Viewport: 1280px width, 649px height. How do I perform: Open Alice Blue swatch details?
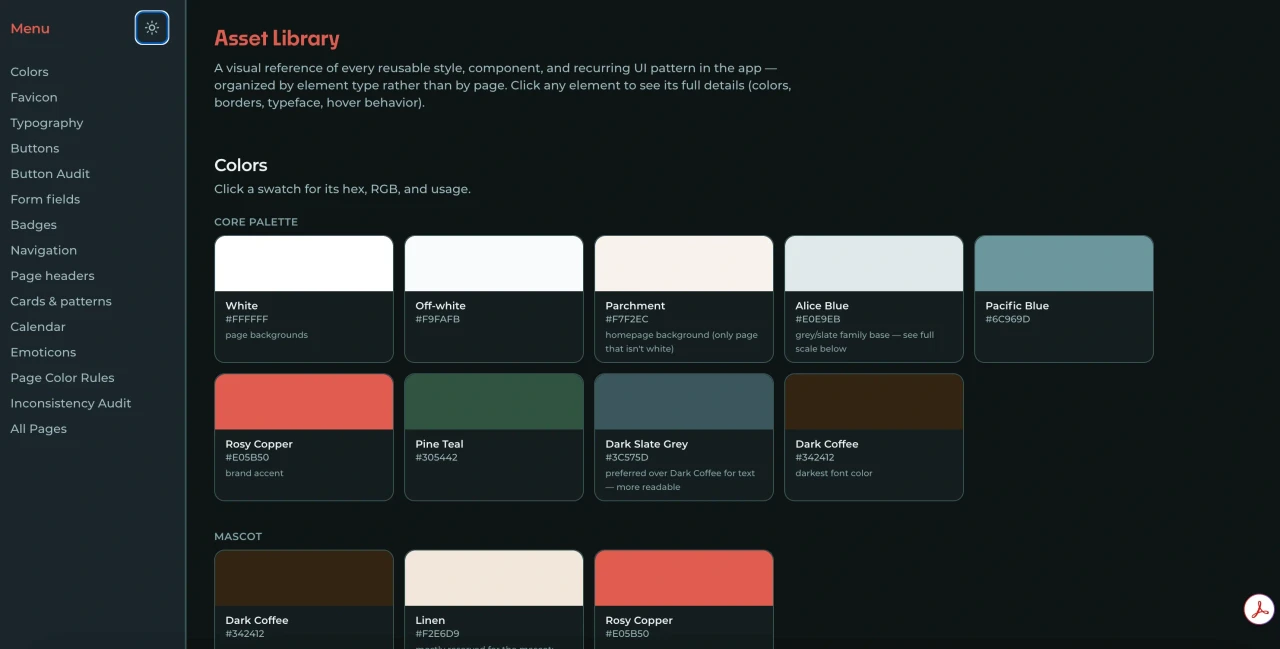pos(874,299)
